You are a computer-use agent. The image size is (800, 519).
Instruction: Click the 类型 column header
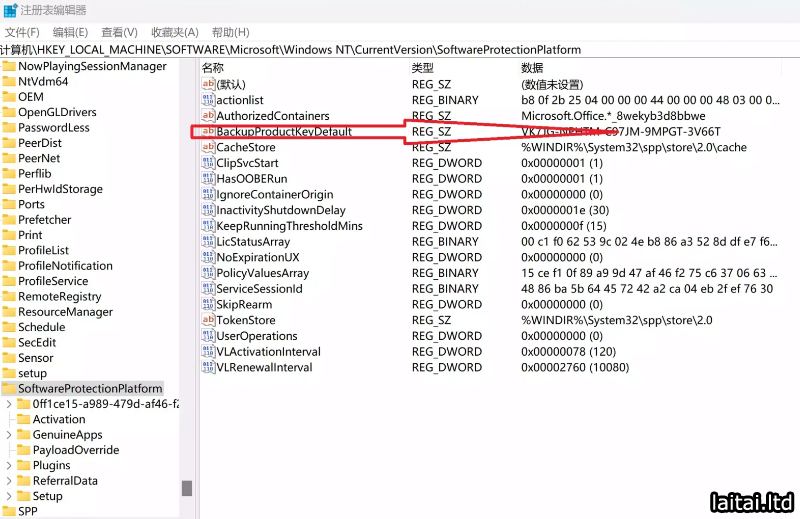point(423,67)
